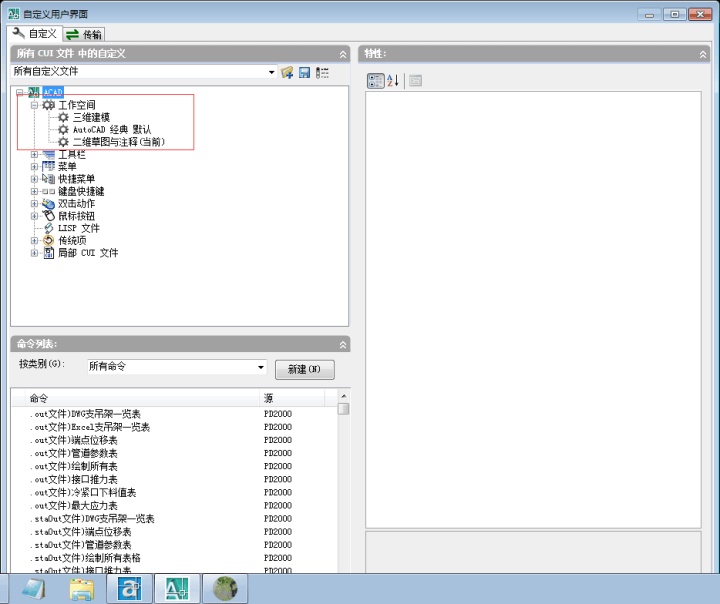
Task: Expand the 键盘快捷键 tree node
Action: pyautogui.click(x=34, y=191)
